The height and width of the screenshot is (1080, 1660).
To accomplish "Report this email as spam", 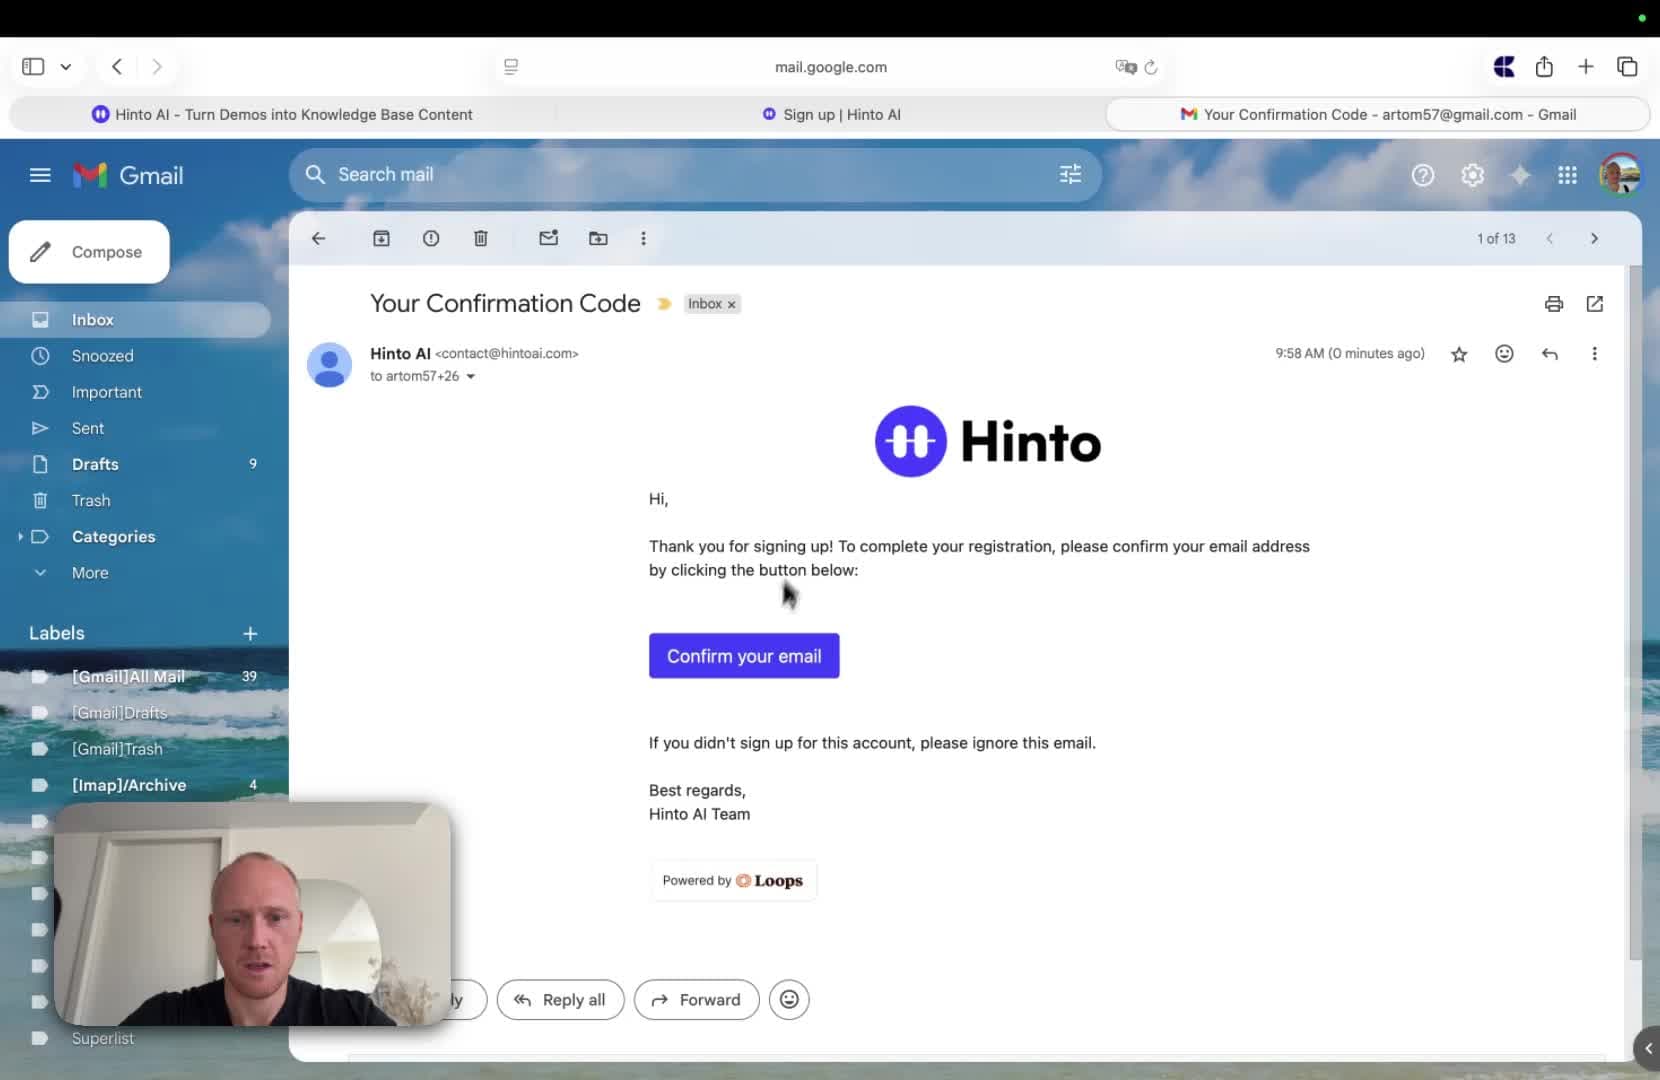I will click(431, 238).
